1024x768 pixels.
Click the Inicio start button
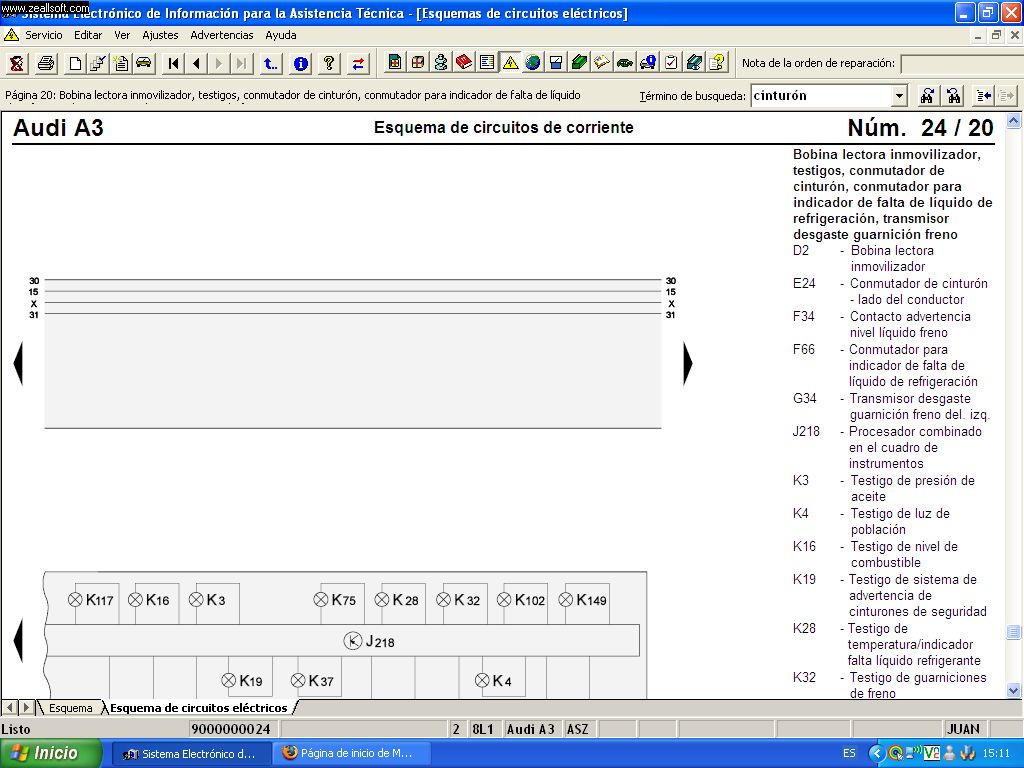50,753
